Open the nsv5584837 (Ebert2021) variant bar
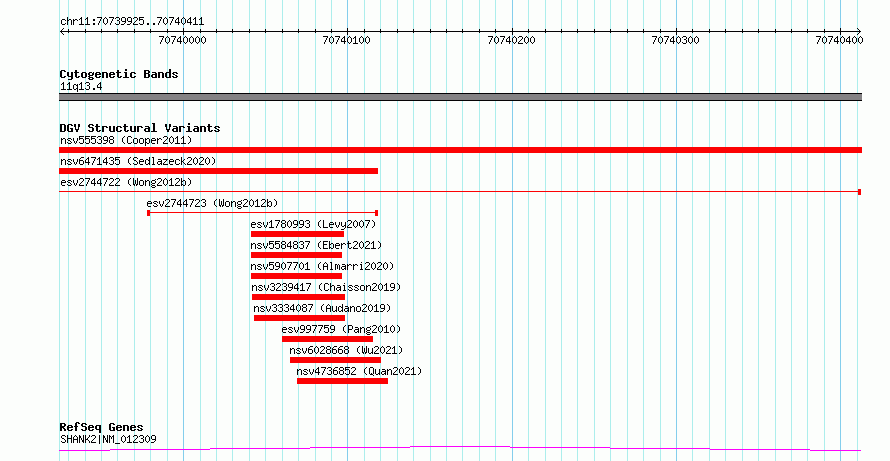Viewport: 890px width, 461px height. coord(296,255)
